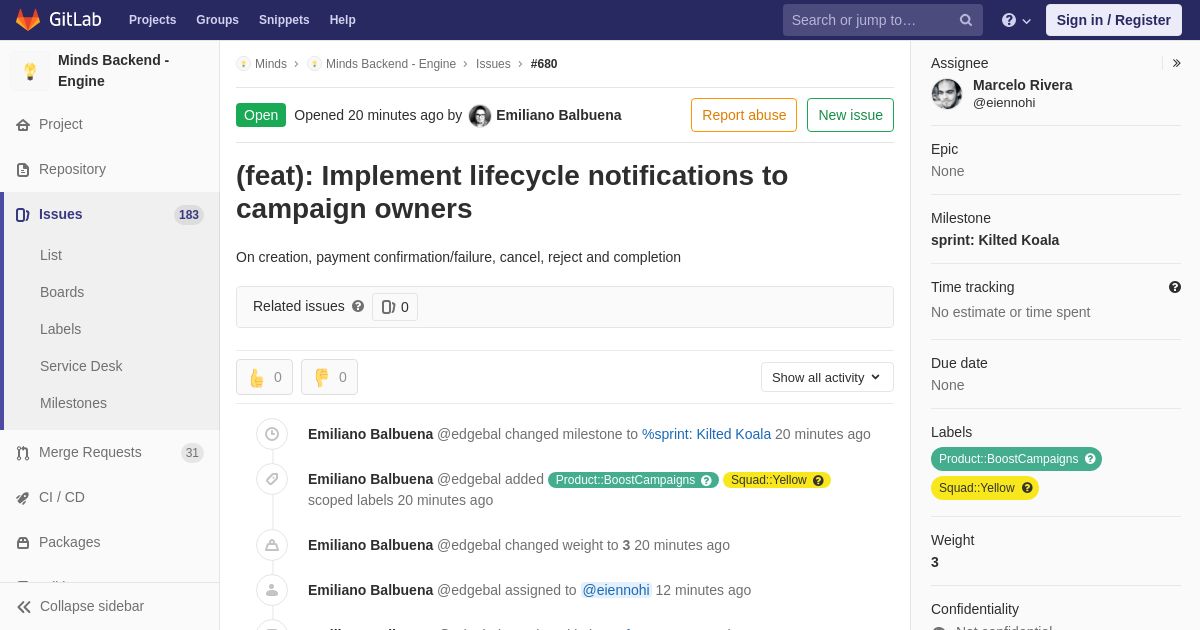
Task: Open the Help dropdown in the navbar
Action: 1016,20
